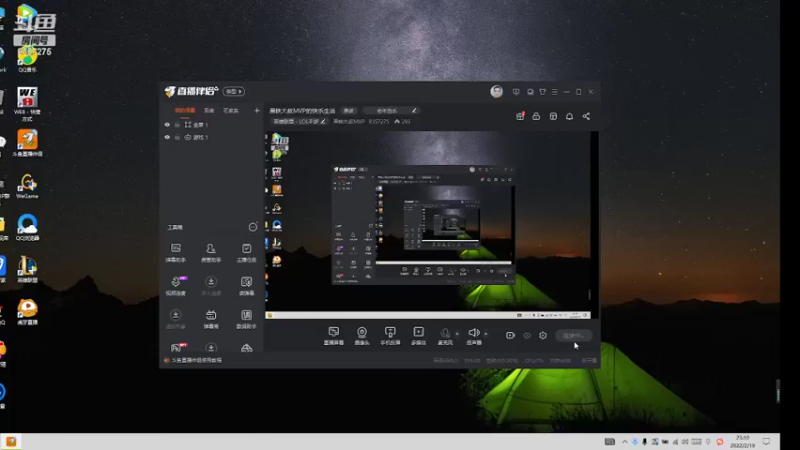This screenshot has height=450, width=800.
Task: Open the 弹幕秀 TV icon tool
Action: tap(211, 319)
